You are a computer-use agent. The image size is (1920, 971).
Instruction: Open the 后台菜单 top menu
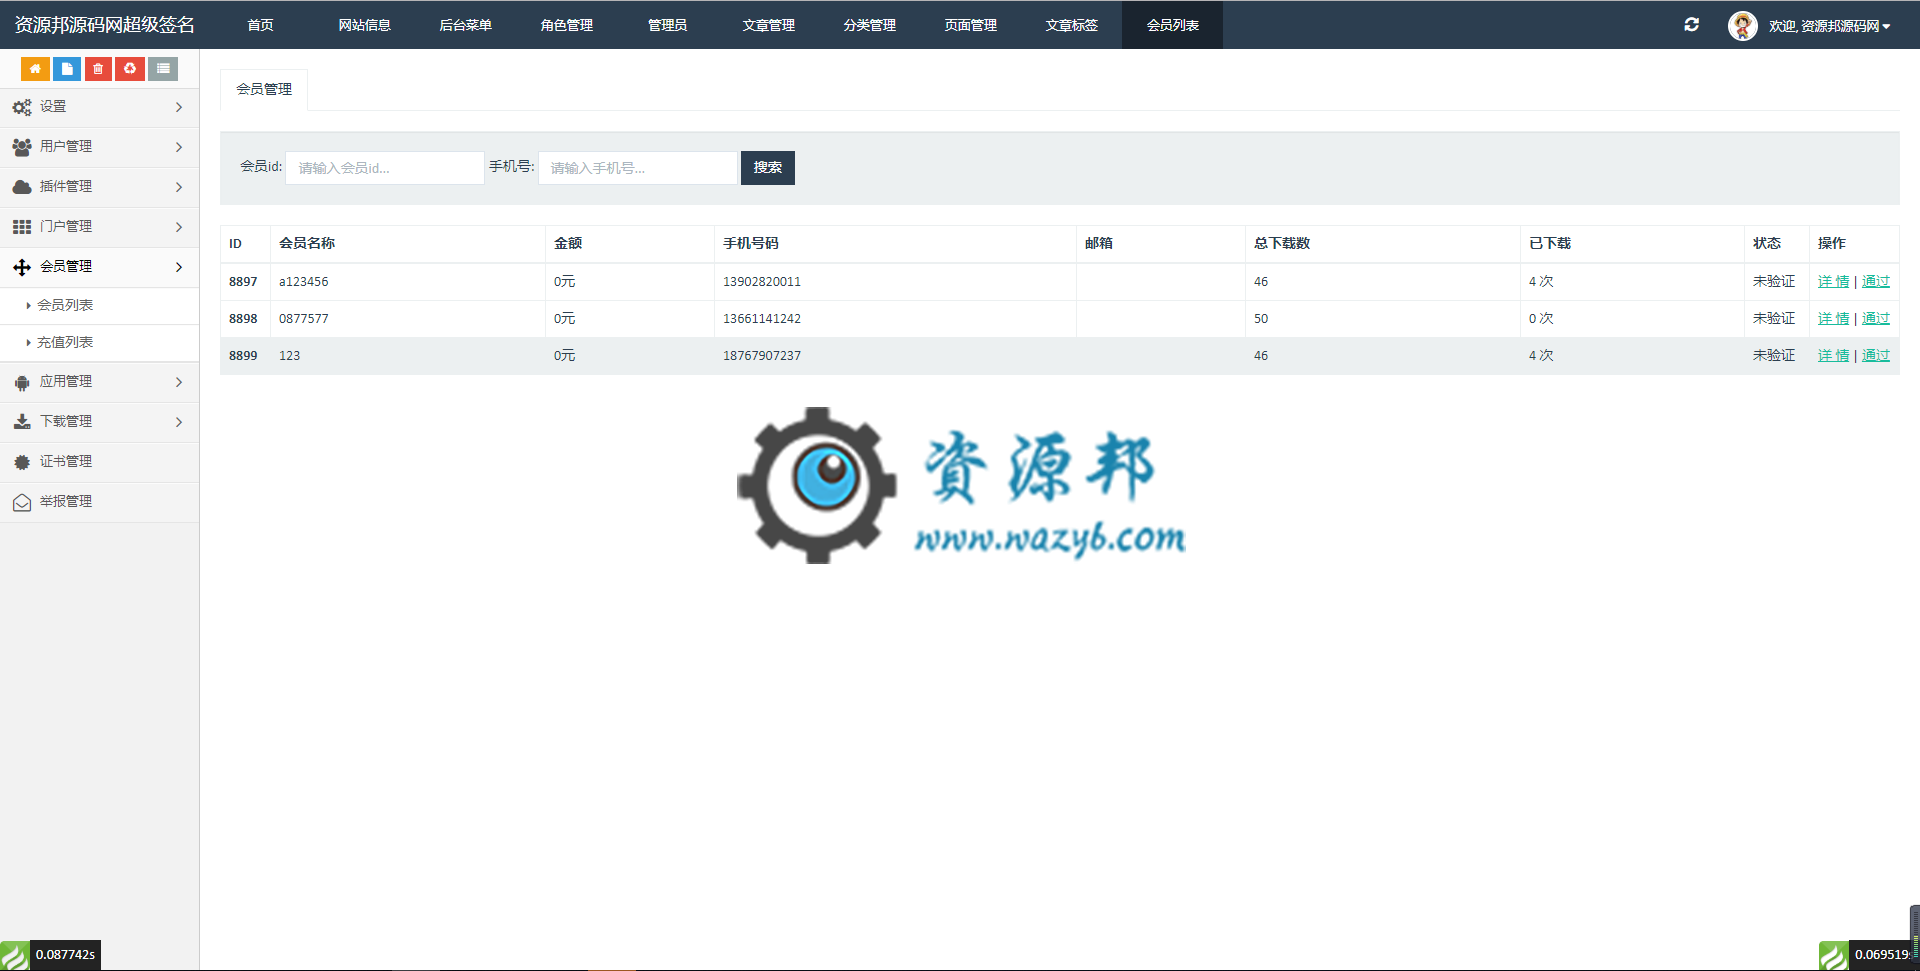click(x=465, y=25)
